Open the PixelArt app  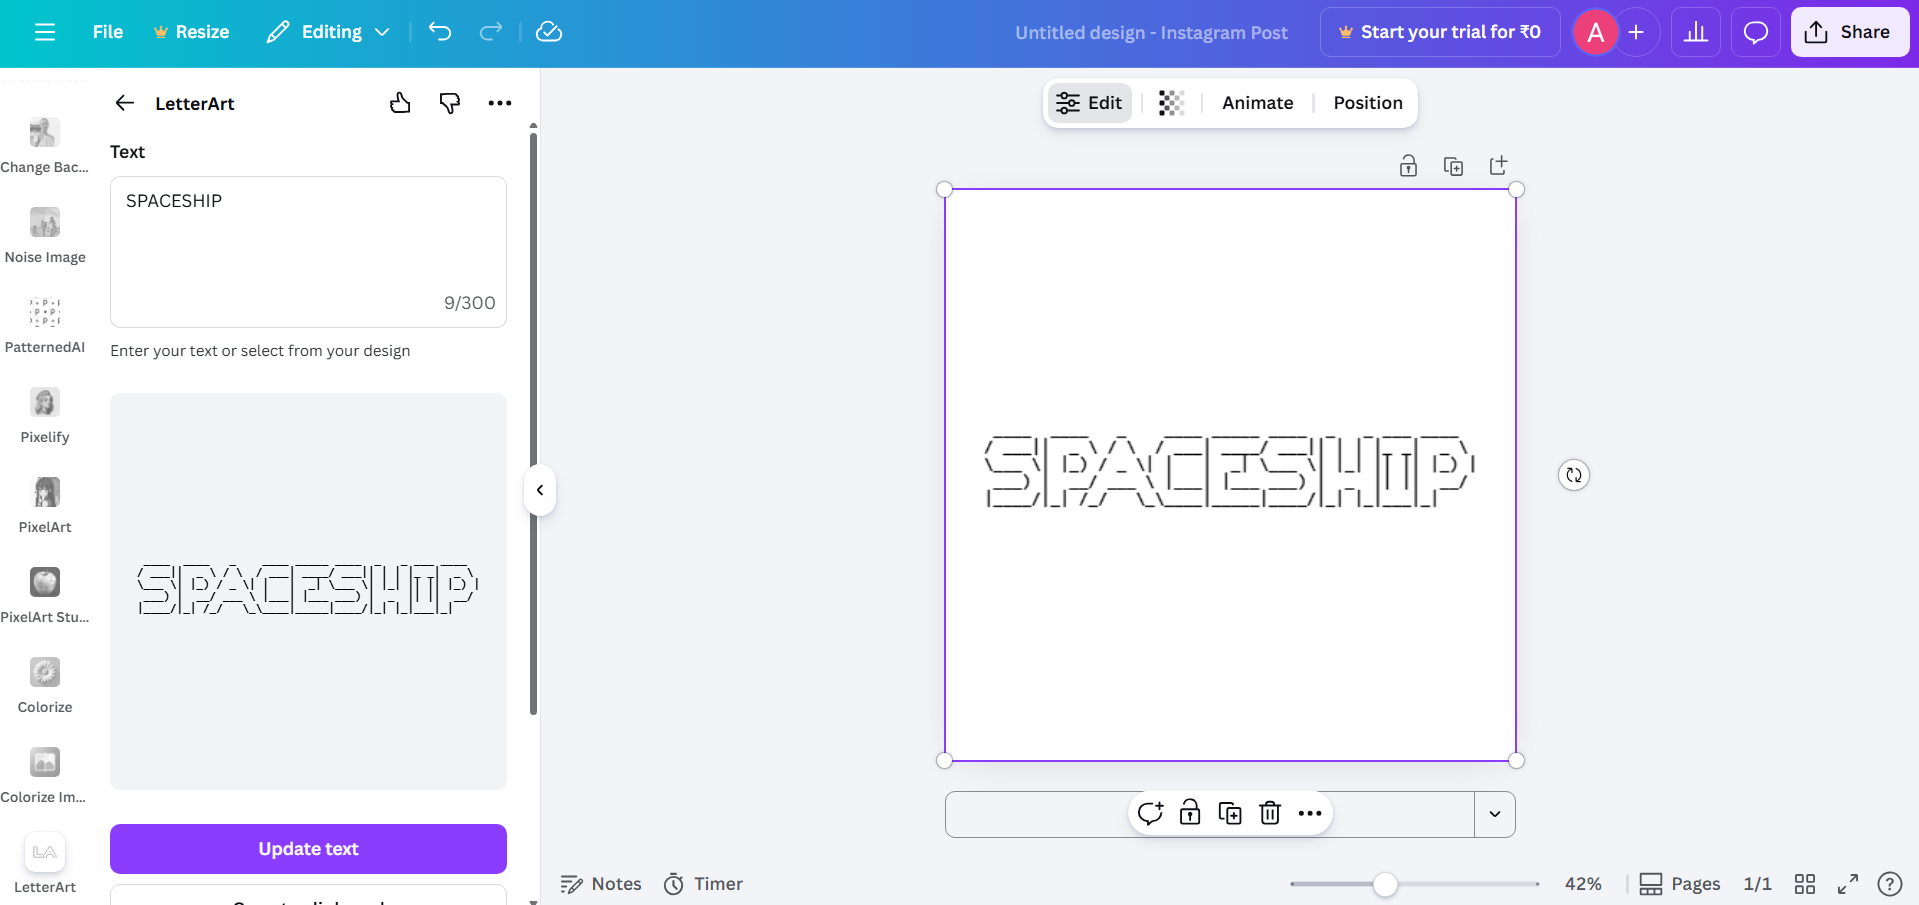[x=45, y=505]
